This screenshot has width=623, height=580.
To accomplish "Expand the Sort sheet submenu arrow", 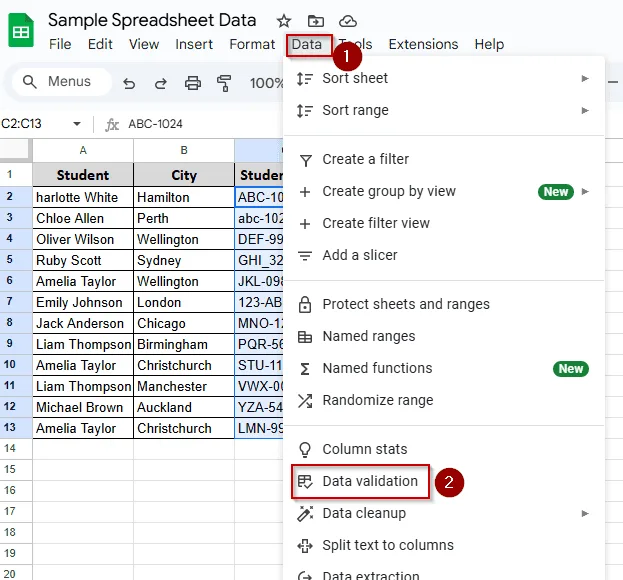I will coord(585,78).
